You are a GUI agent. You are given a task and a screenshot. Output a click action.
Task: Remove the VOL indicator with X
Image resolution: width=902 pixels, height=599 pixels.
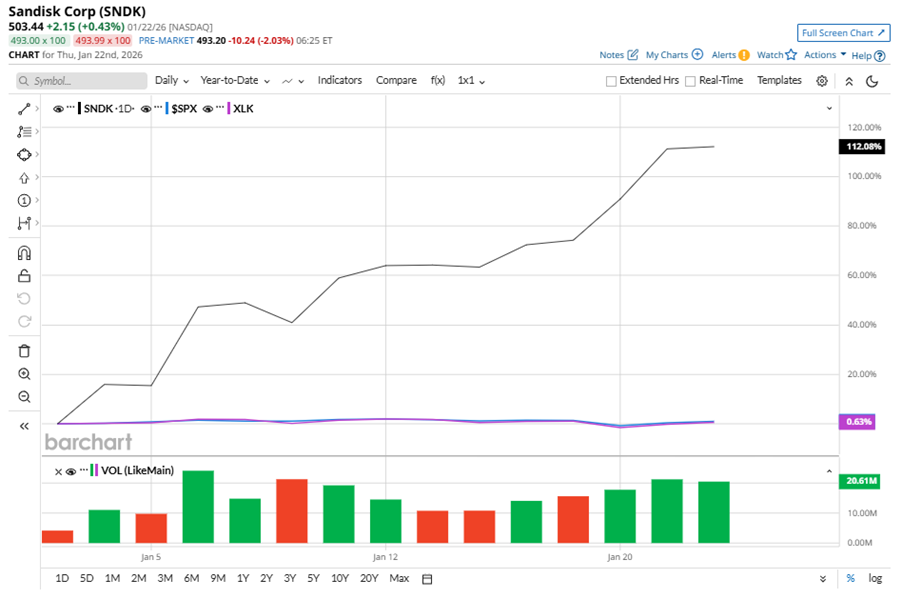click(58, 472)
